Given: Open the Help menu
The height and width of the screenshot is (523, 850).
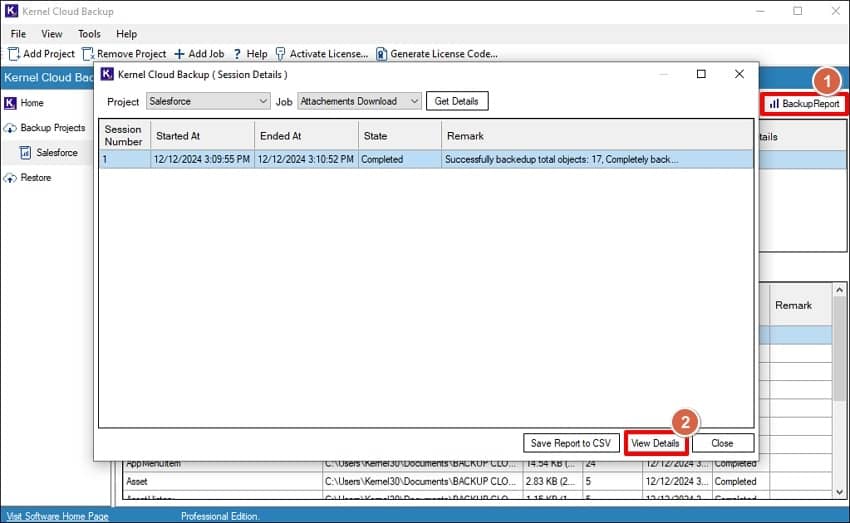Looking at the screenshot, I should [126, 34].
